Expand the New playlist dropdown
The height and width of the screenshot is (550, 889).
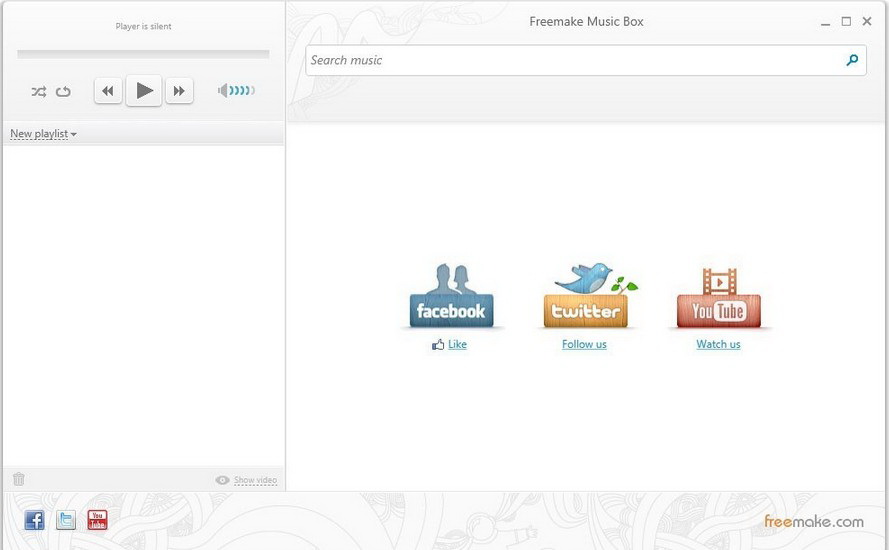(x=43, y=134)
